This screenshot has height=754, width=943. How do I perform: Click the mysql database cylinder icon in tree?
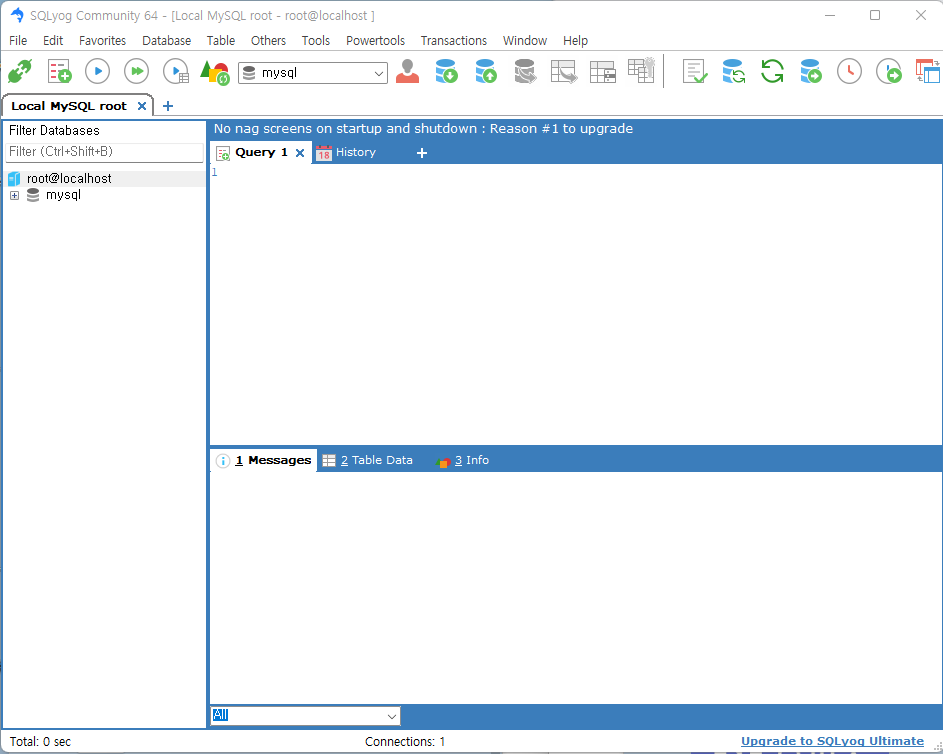click(x=33, y=195)
